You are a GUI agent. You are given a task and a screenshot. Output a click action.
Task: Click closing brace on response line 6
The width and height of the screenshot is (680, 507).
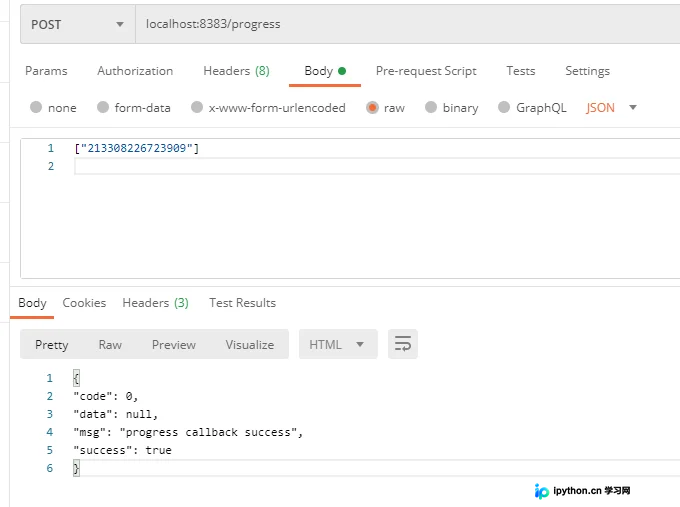pyautogui.click(x=76, y=468)
